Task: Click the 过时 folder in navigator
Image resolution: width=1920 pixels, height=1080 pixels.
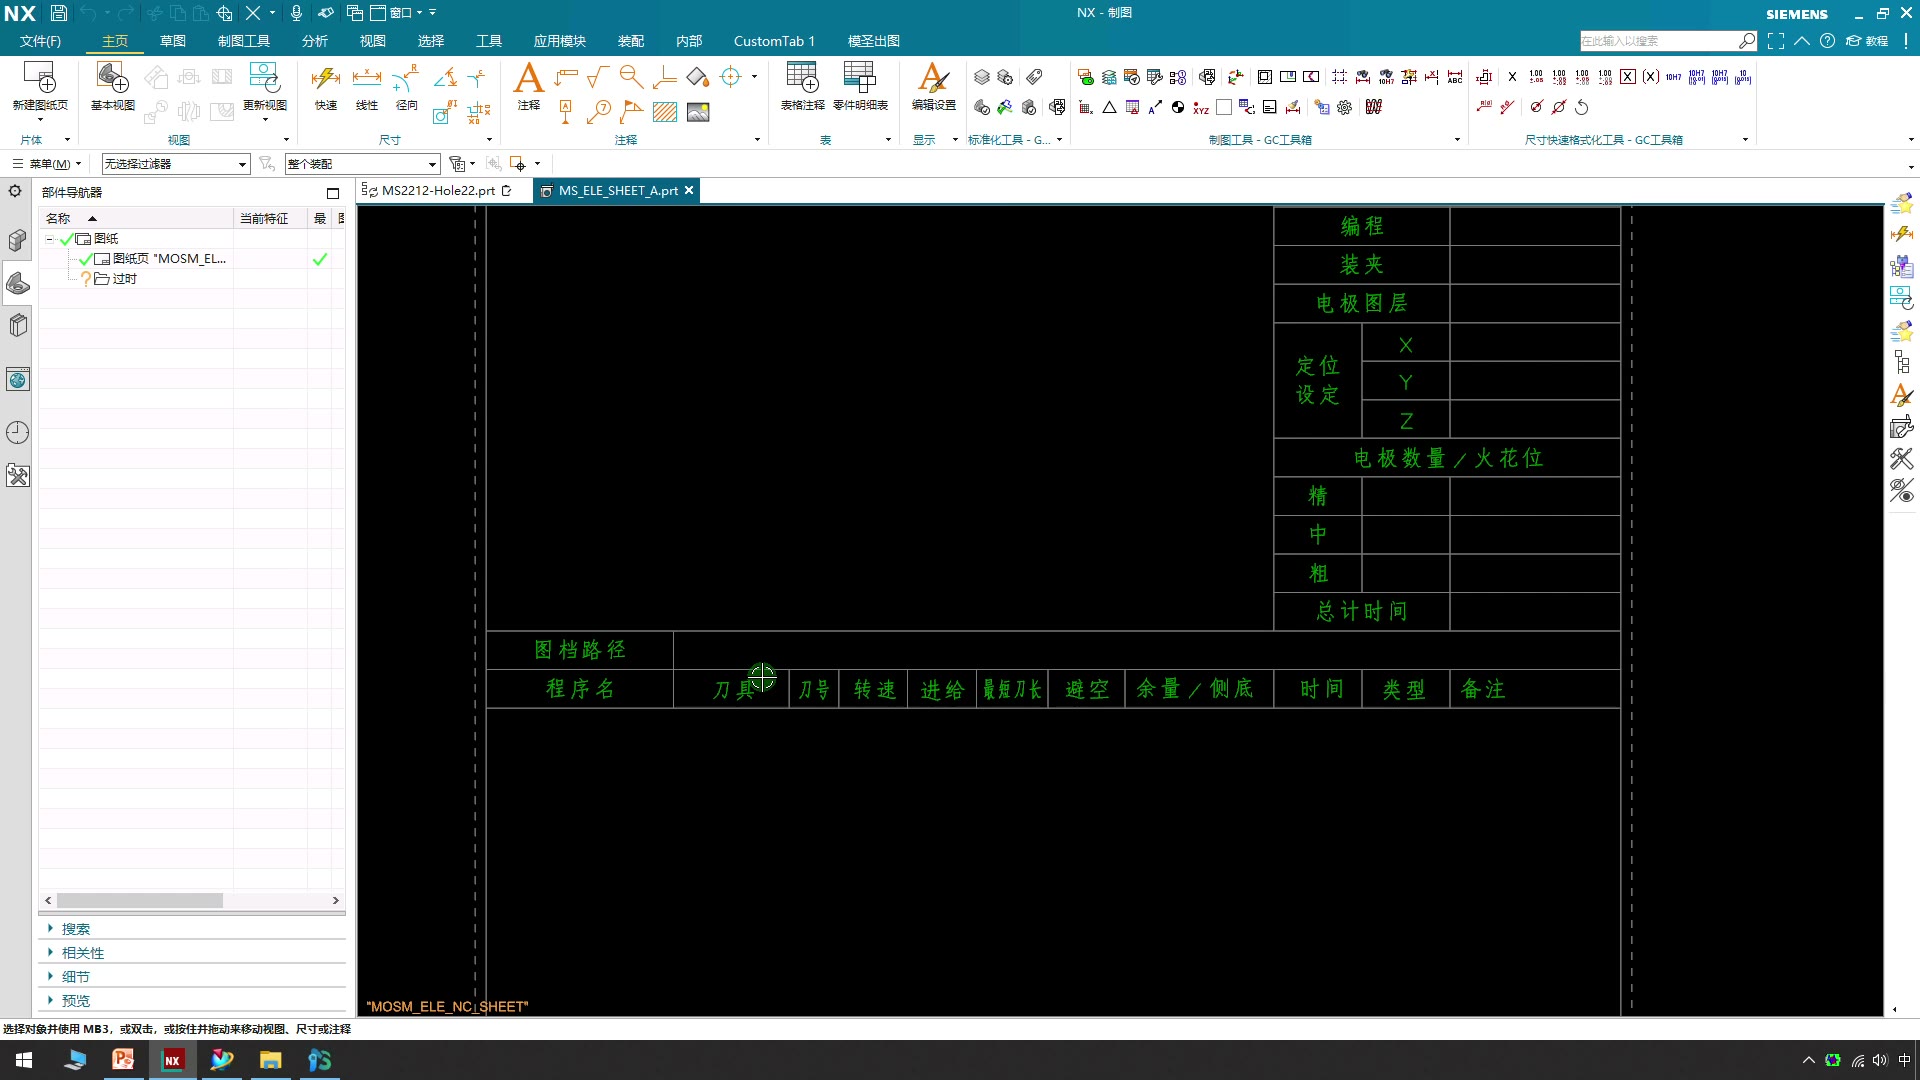Action: pyautogui.click(x=124, y=279)
